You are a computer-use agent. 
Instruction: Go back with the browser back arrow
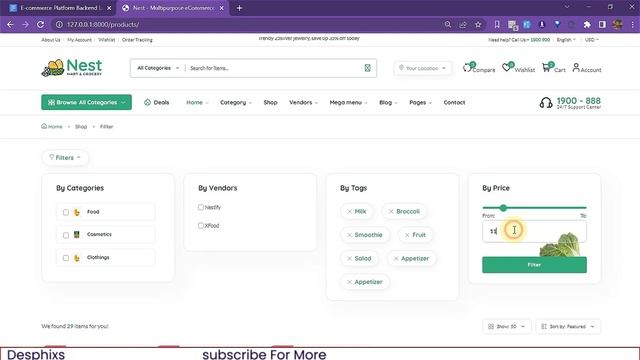coord(10,24)
